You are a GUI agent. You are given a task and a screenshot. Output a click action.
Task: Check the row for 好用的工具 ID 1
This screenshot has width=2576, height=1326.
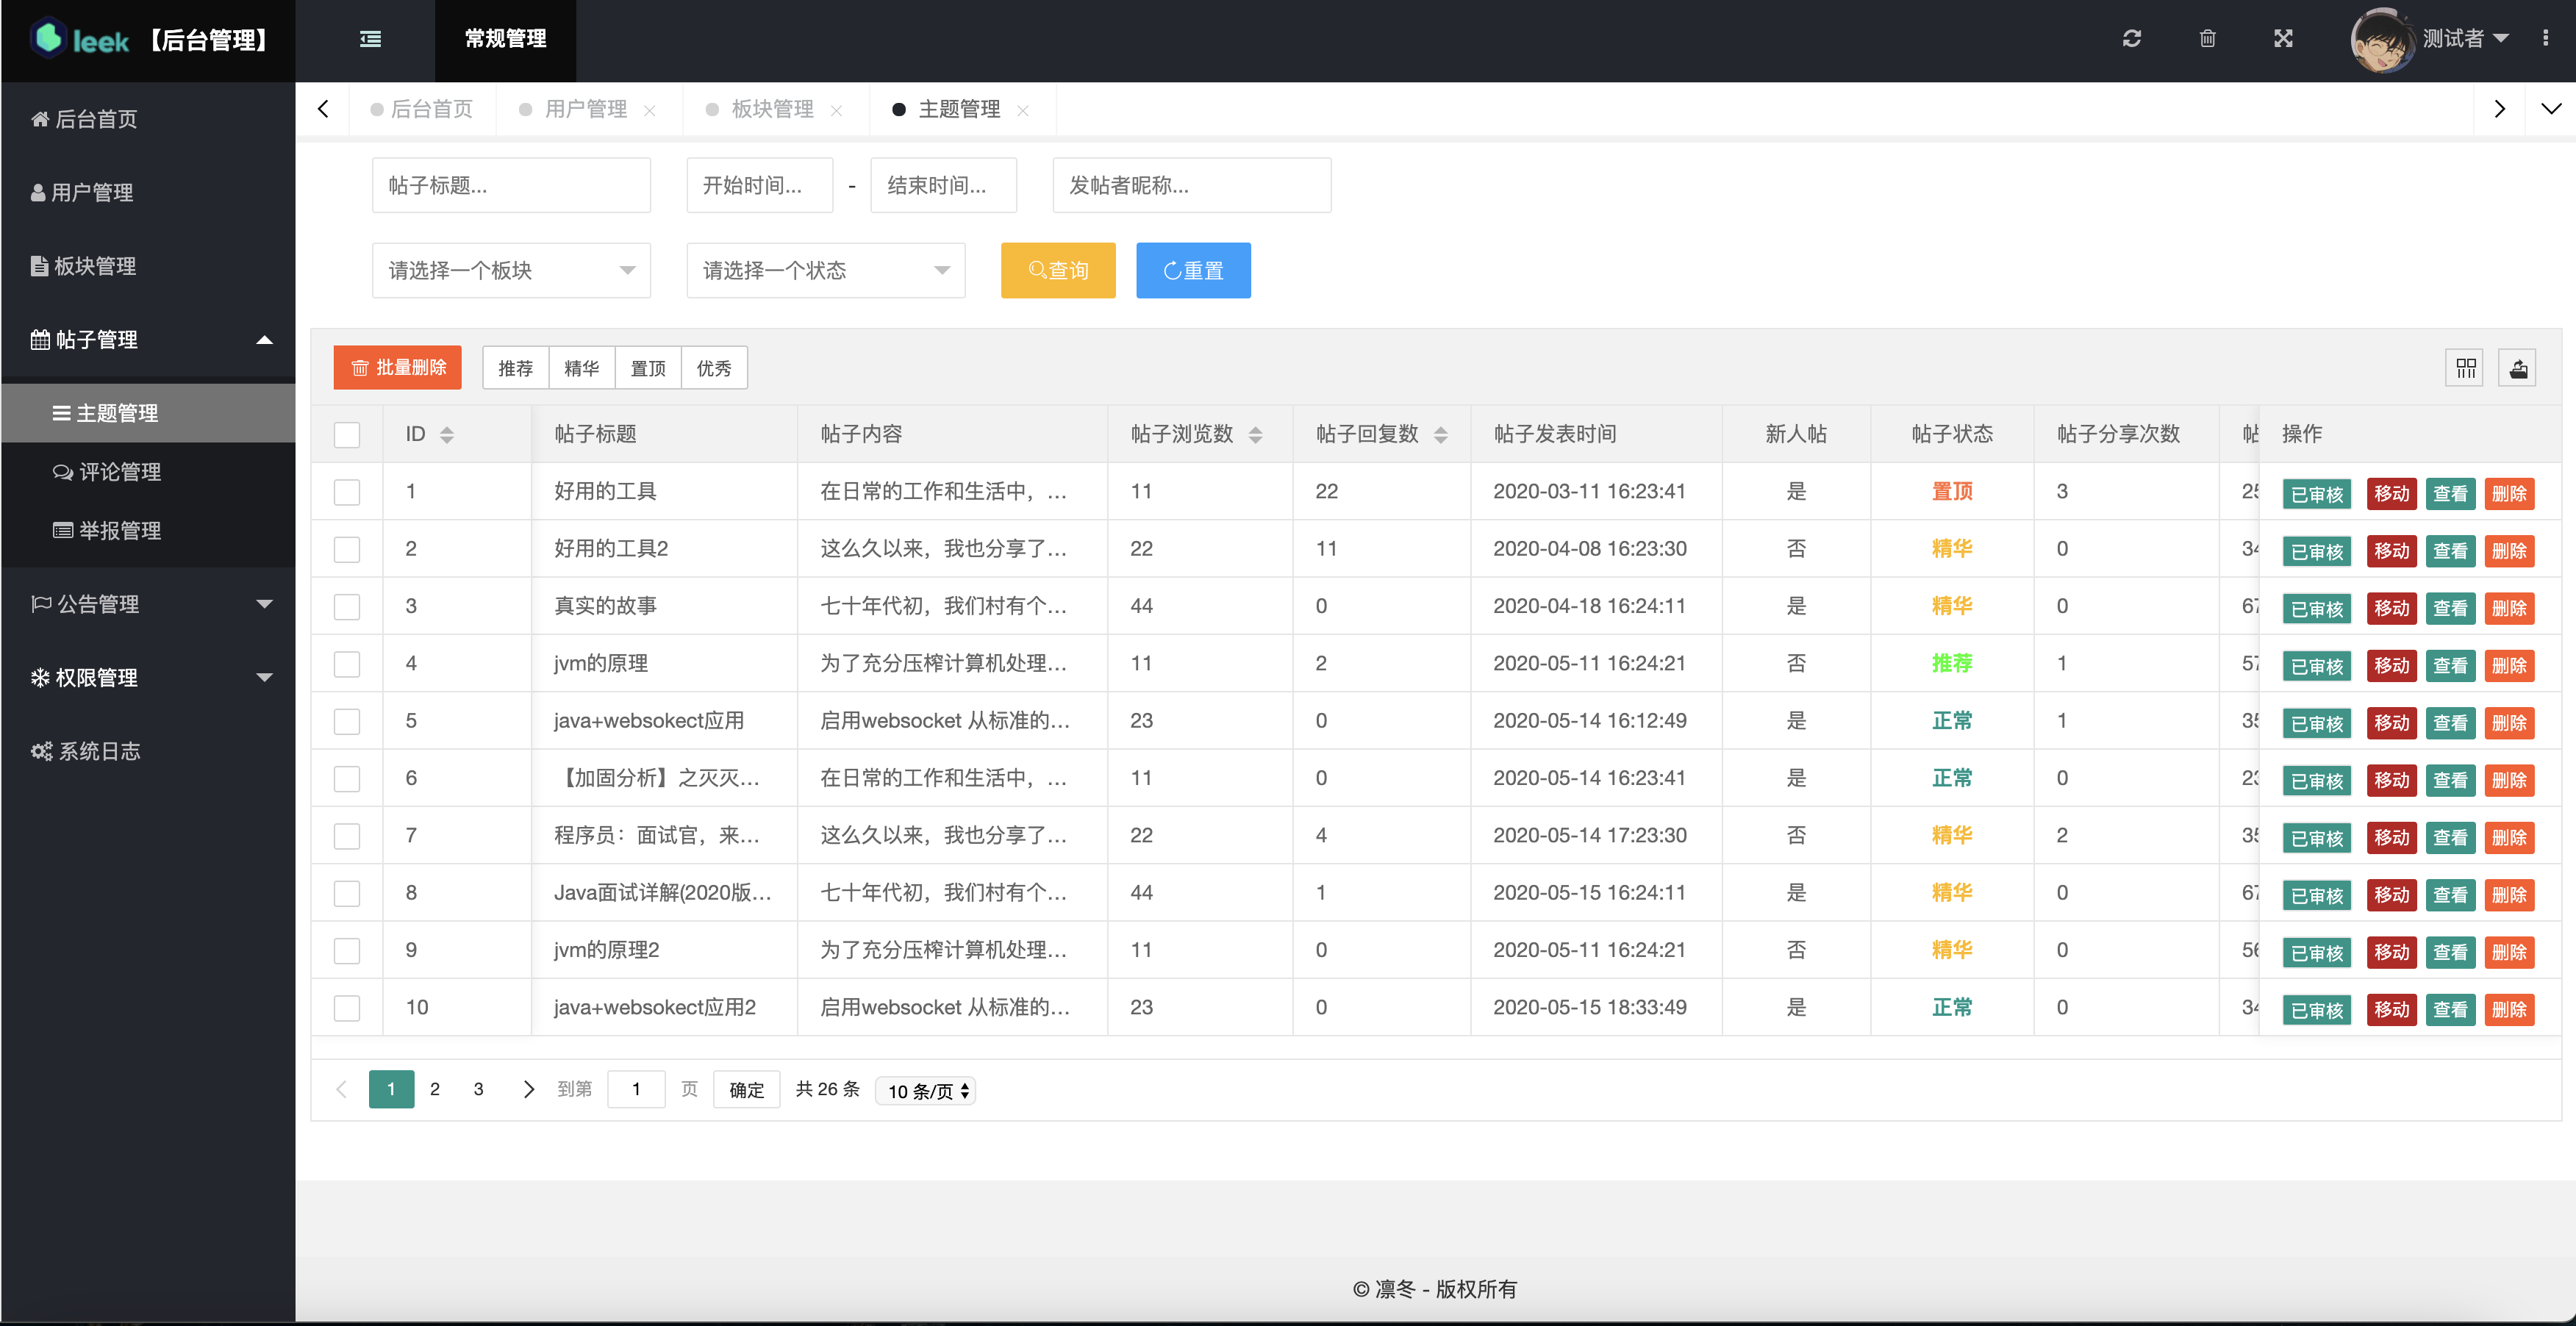pyautogui.click(x=347, y=492)
